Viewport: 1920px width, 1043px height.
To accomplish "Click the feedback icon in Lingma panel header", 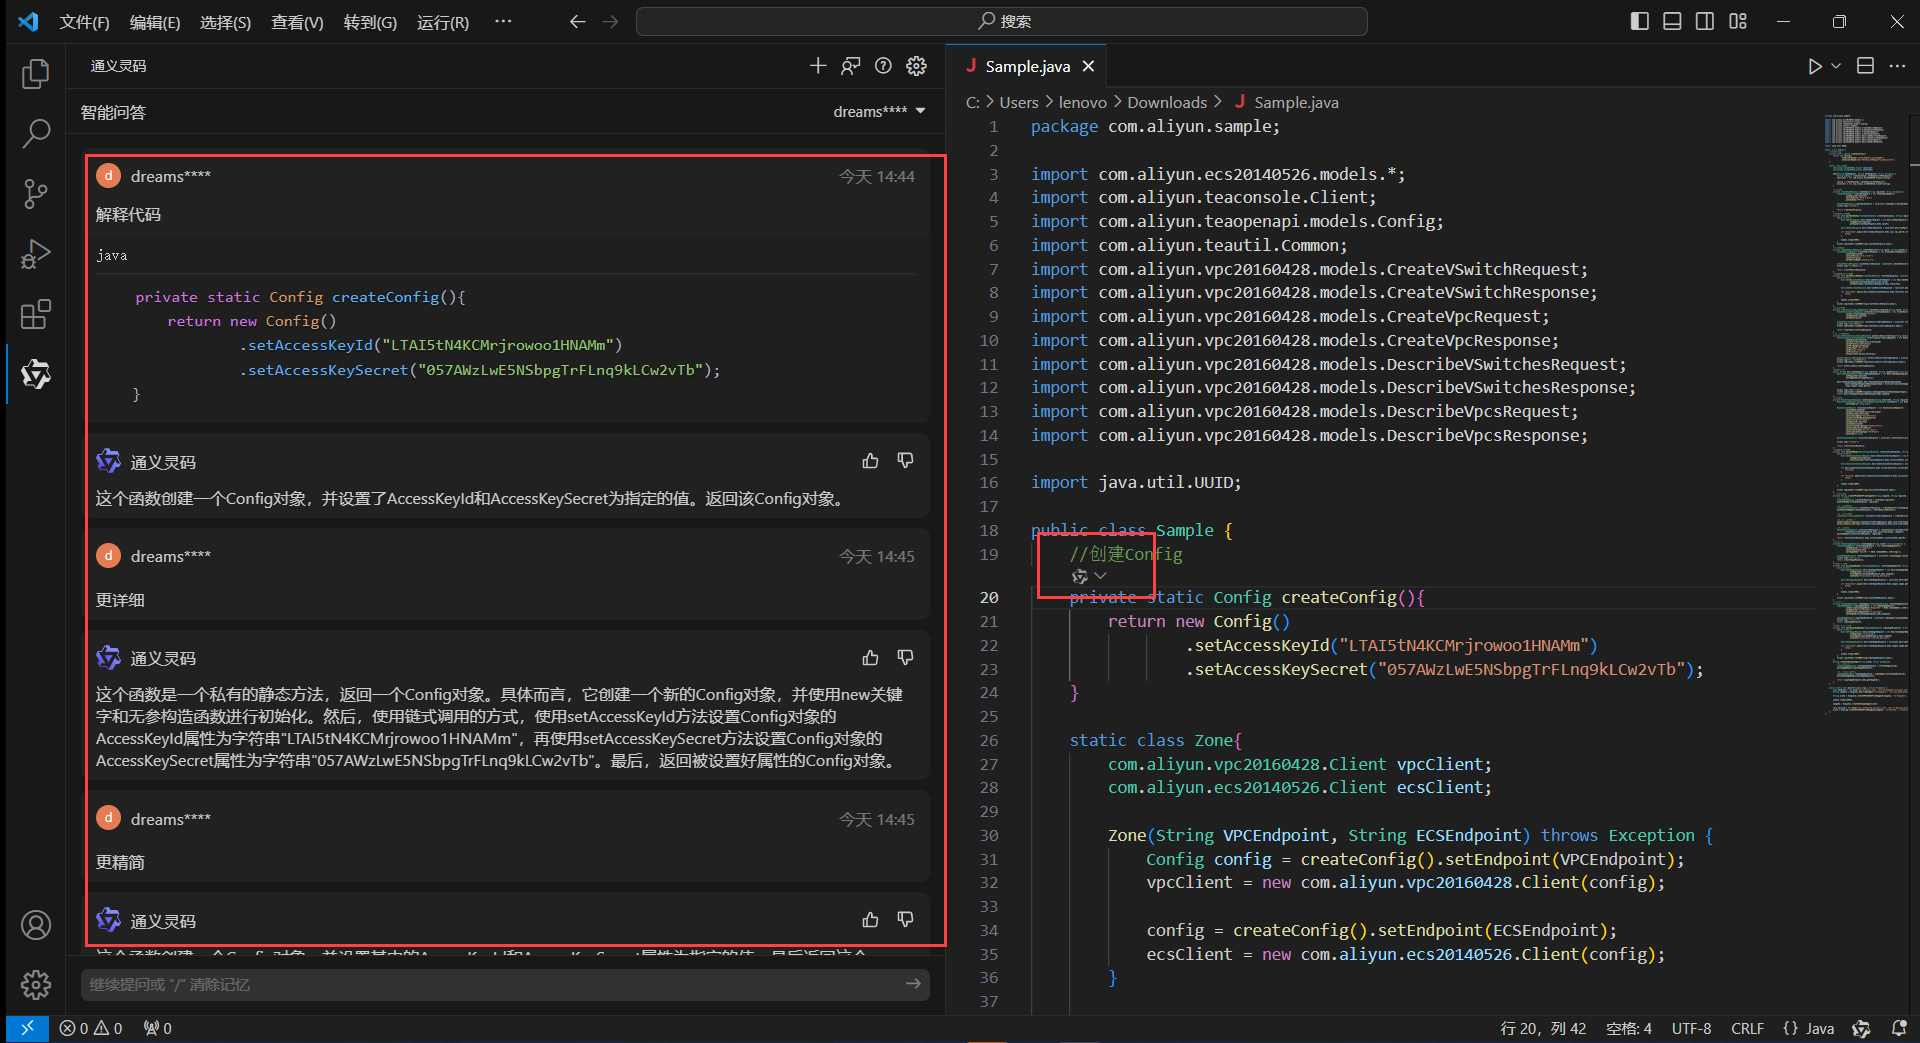I will point(850,66).
